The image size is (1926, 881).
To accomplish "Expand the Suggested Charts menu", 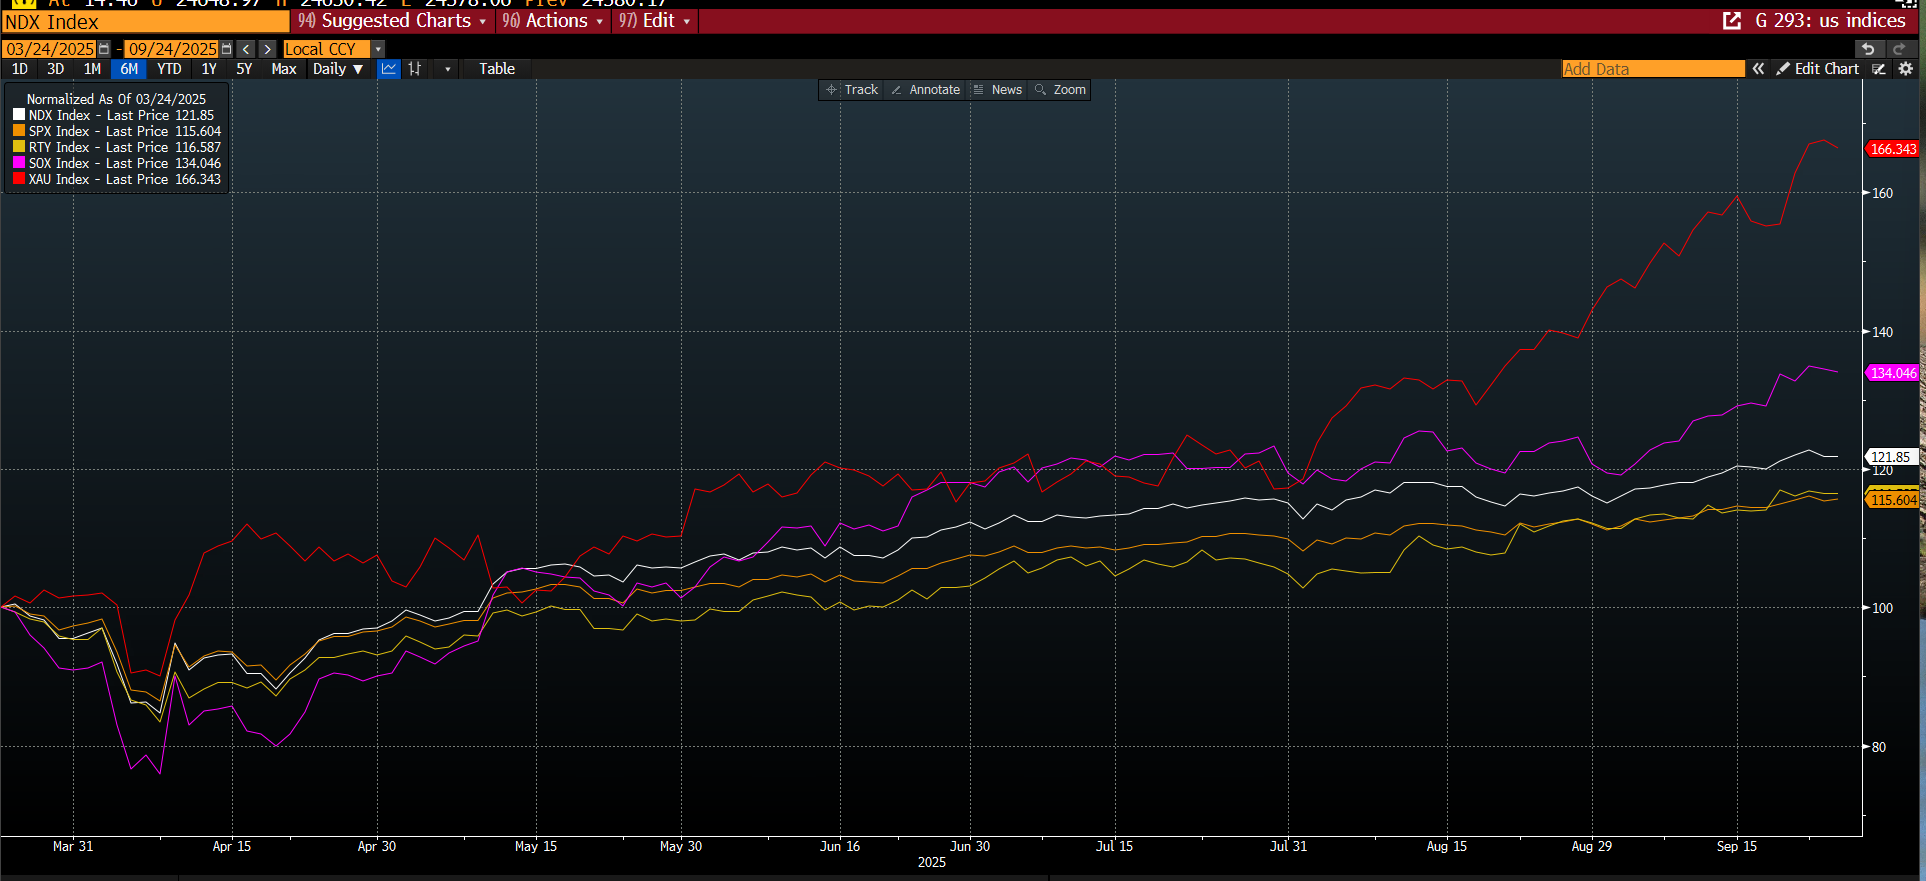I will pos(393,21).
